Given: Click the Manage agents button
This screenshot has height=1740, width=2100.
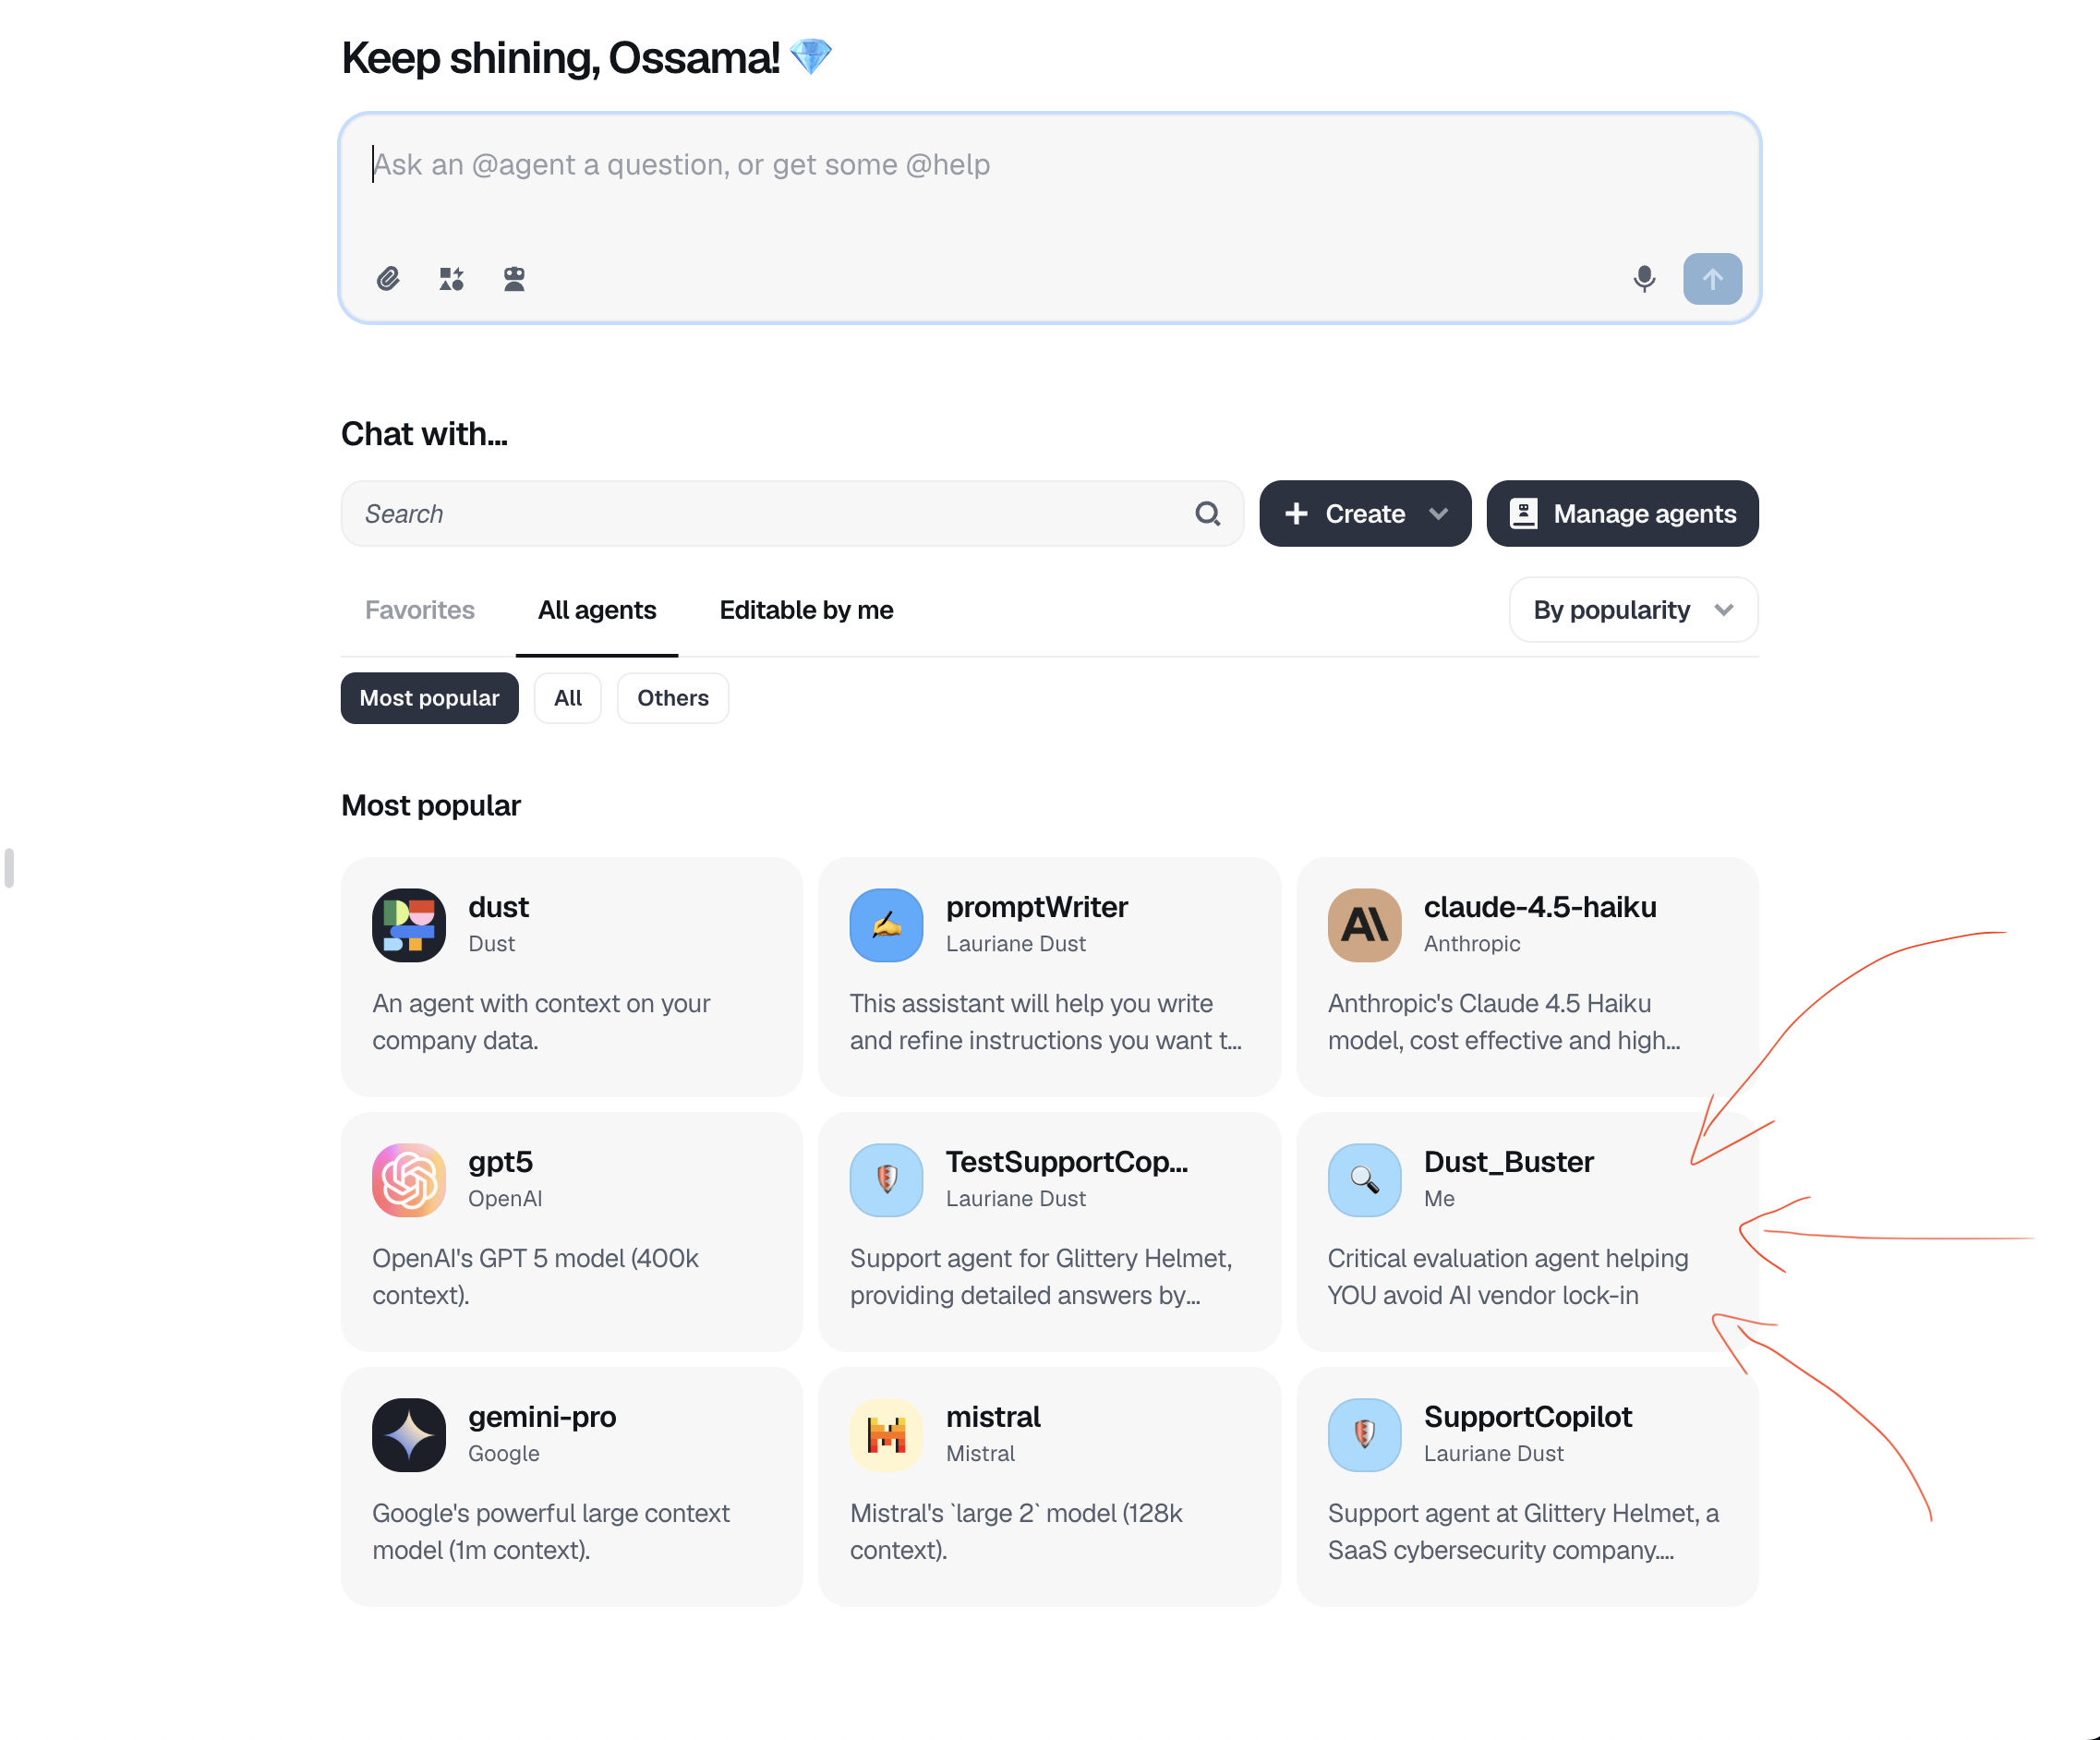Looking at the screenshot, I should (x=1621, y=513).
